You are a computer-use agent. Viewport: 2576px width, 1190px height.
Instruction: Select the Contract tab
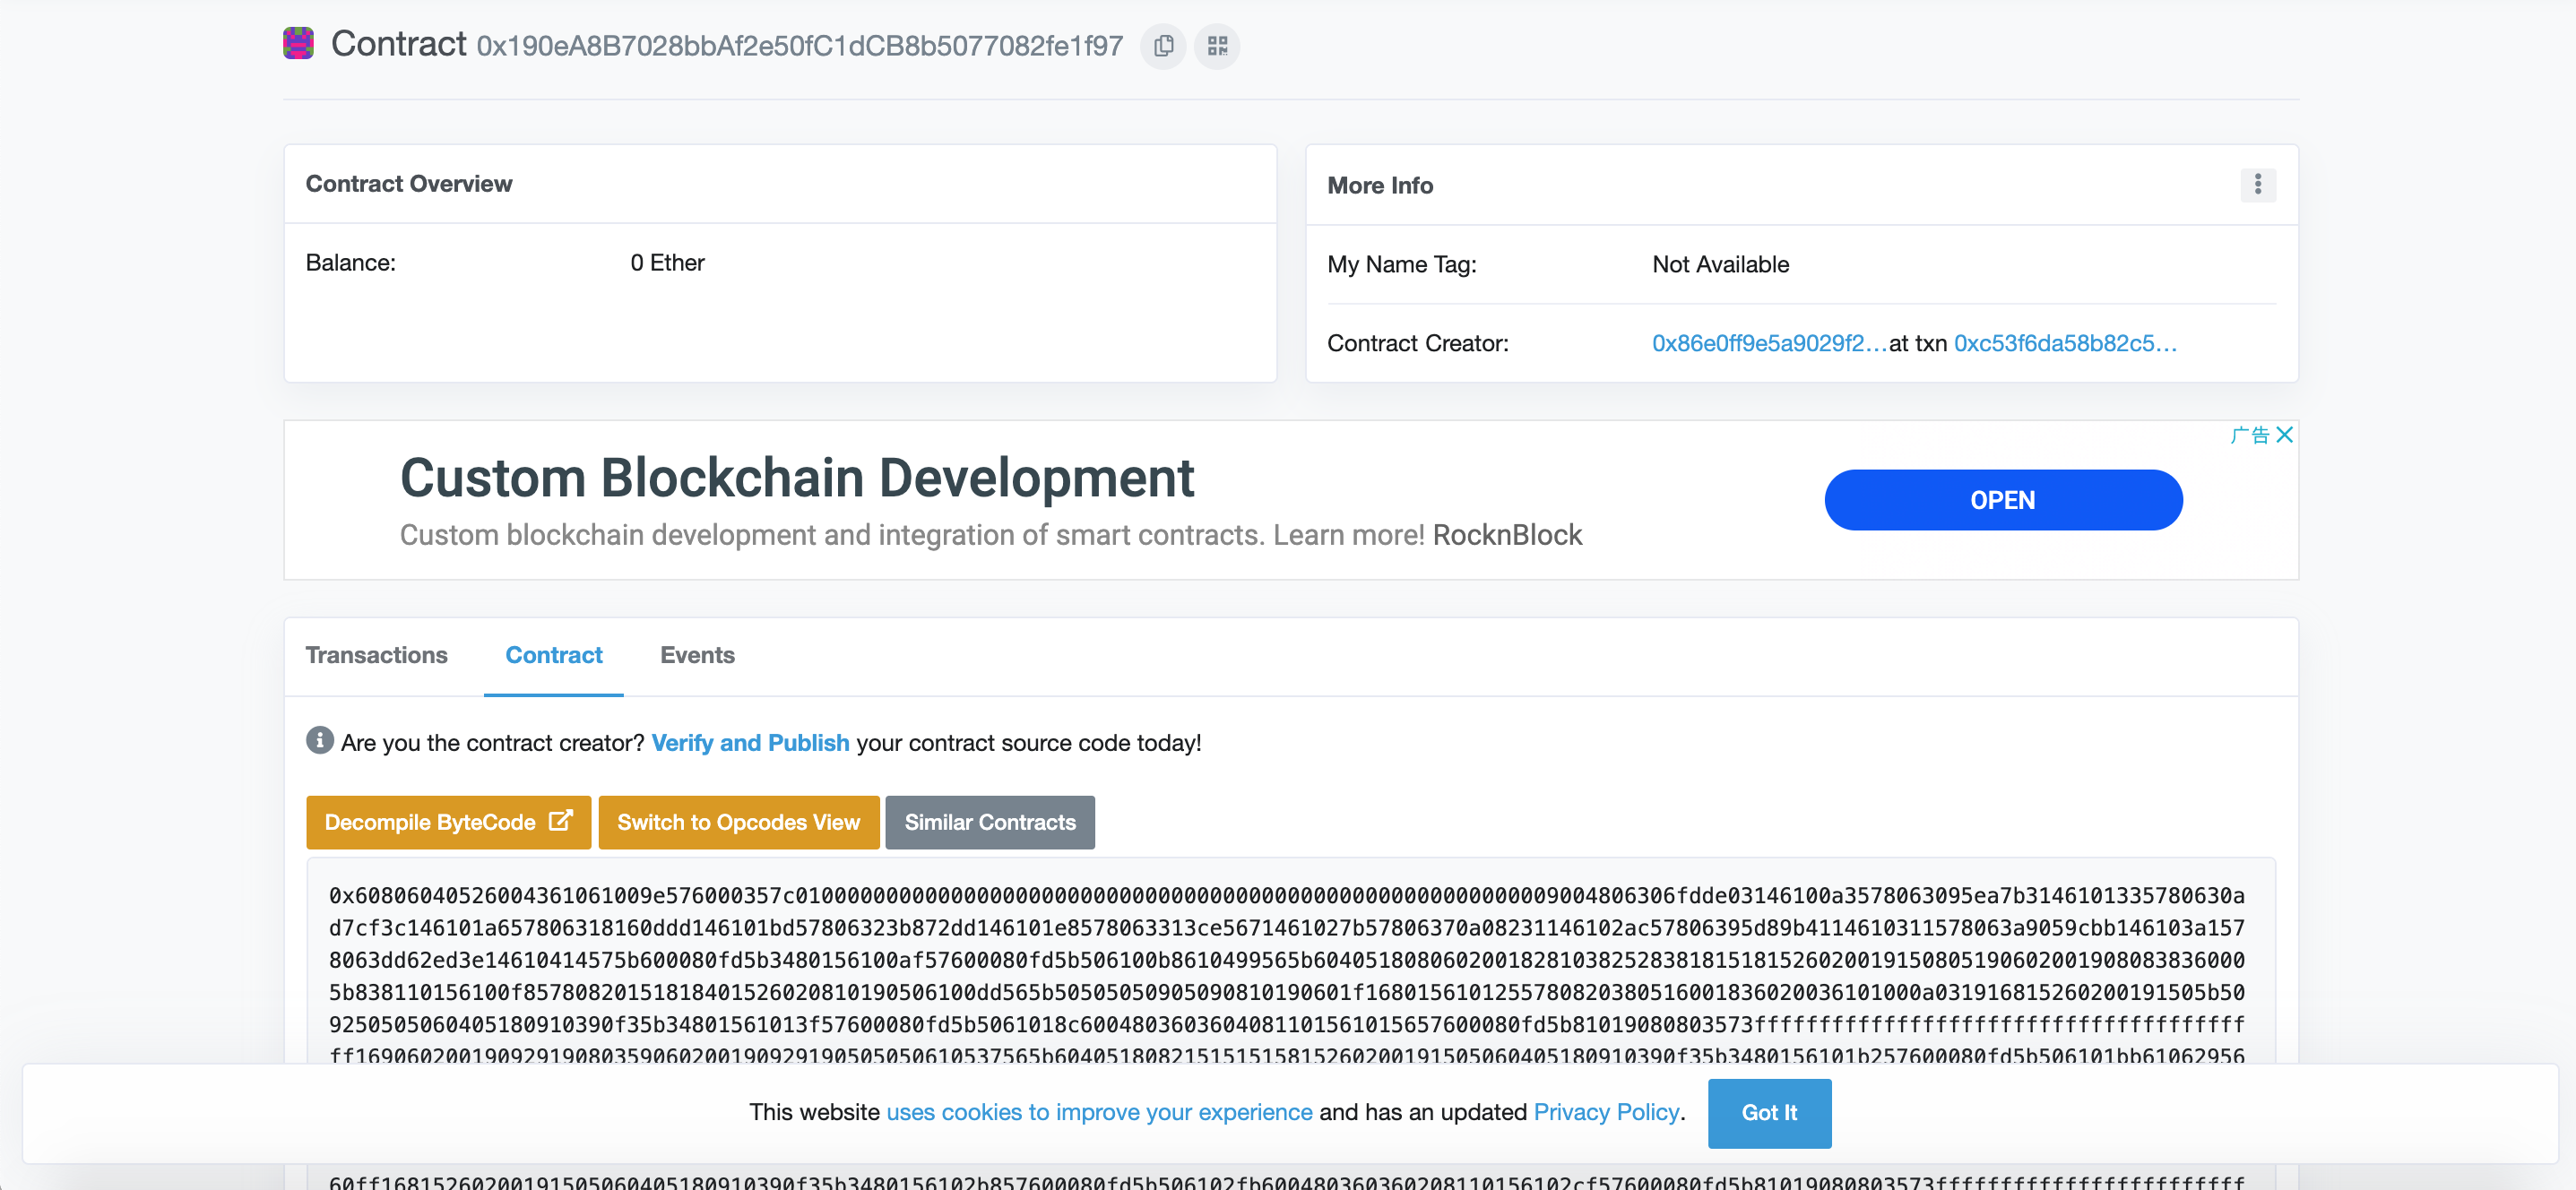pyautogui.click(x=553, y=655)
